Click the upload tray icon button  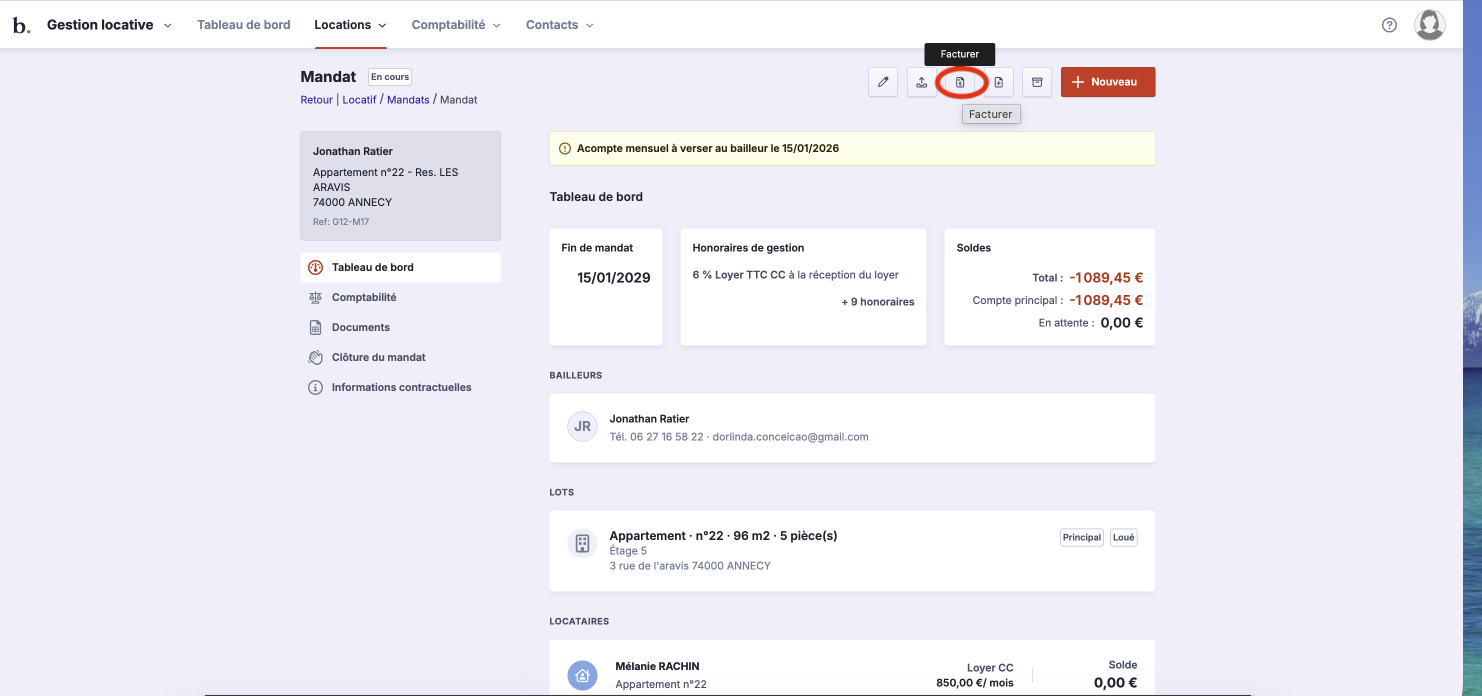coord(921,82)
